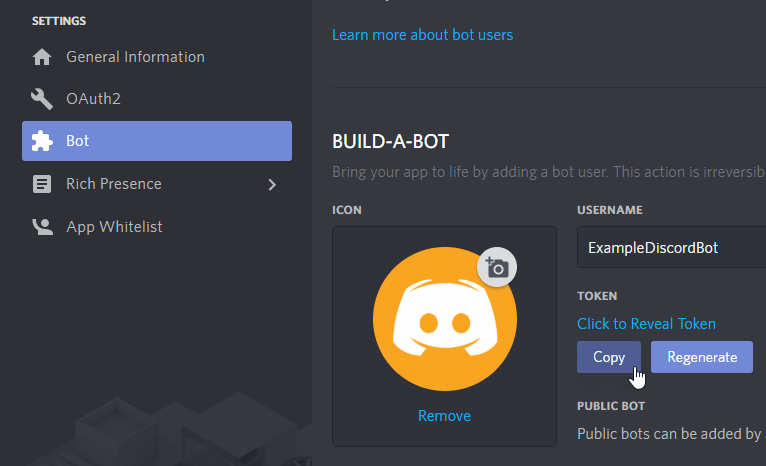This screenshot has width=766, height=466.
Task: Click the App Whitelist person icon
Action: point(42,227)
